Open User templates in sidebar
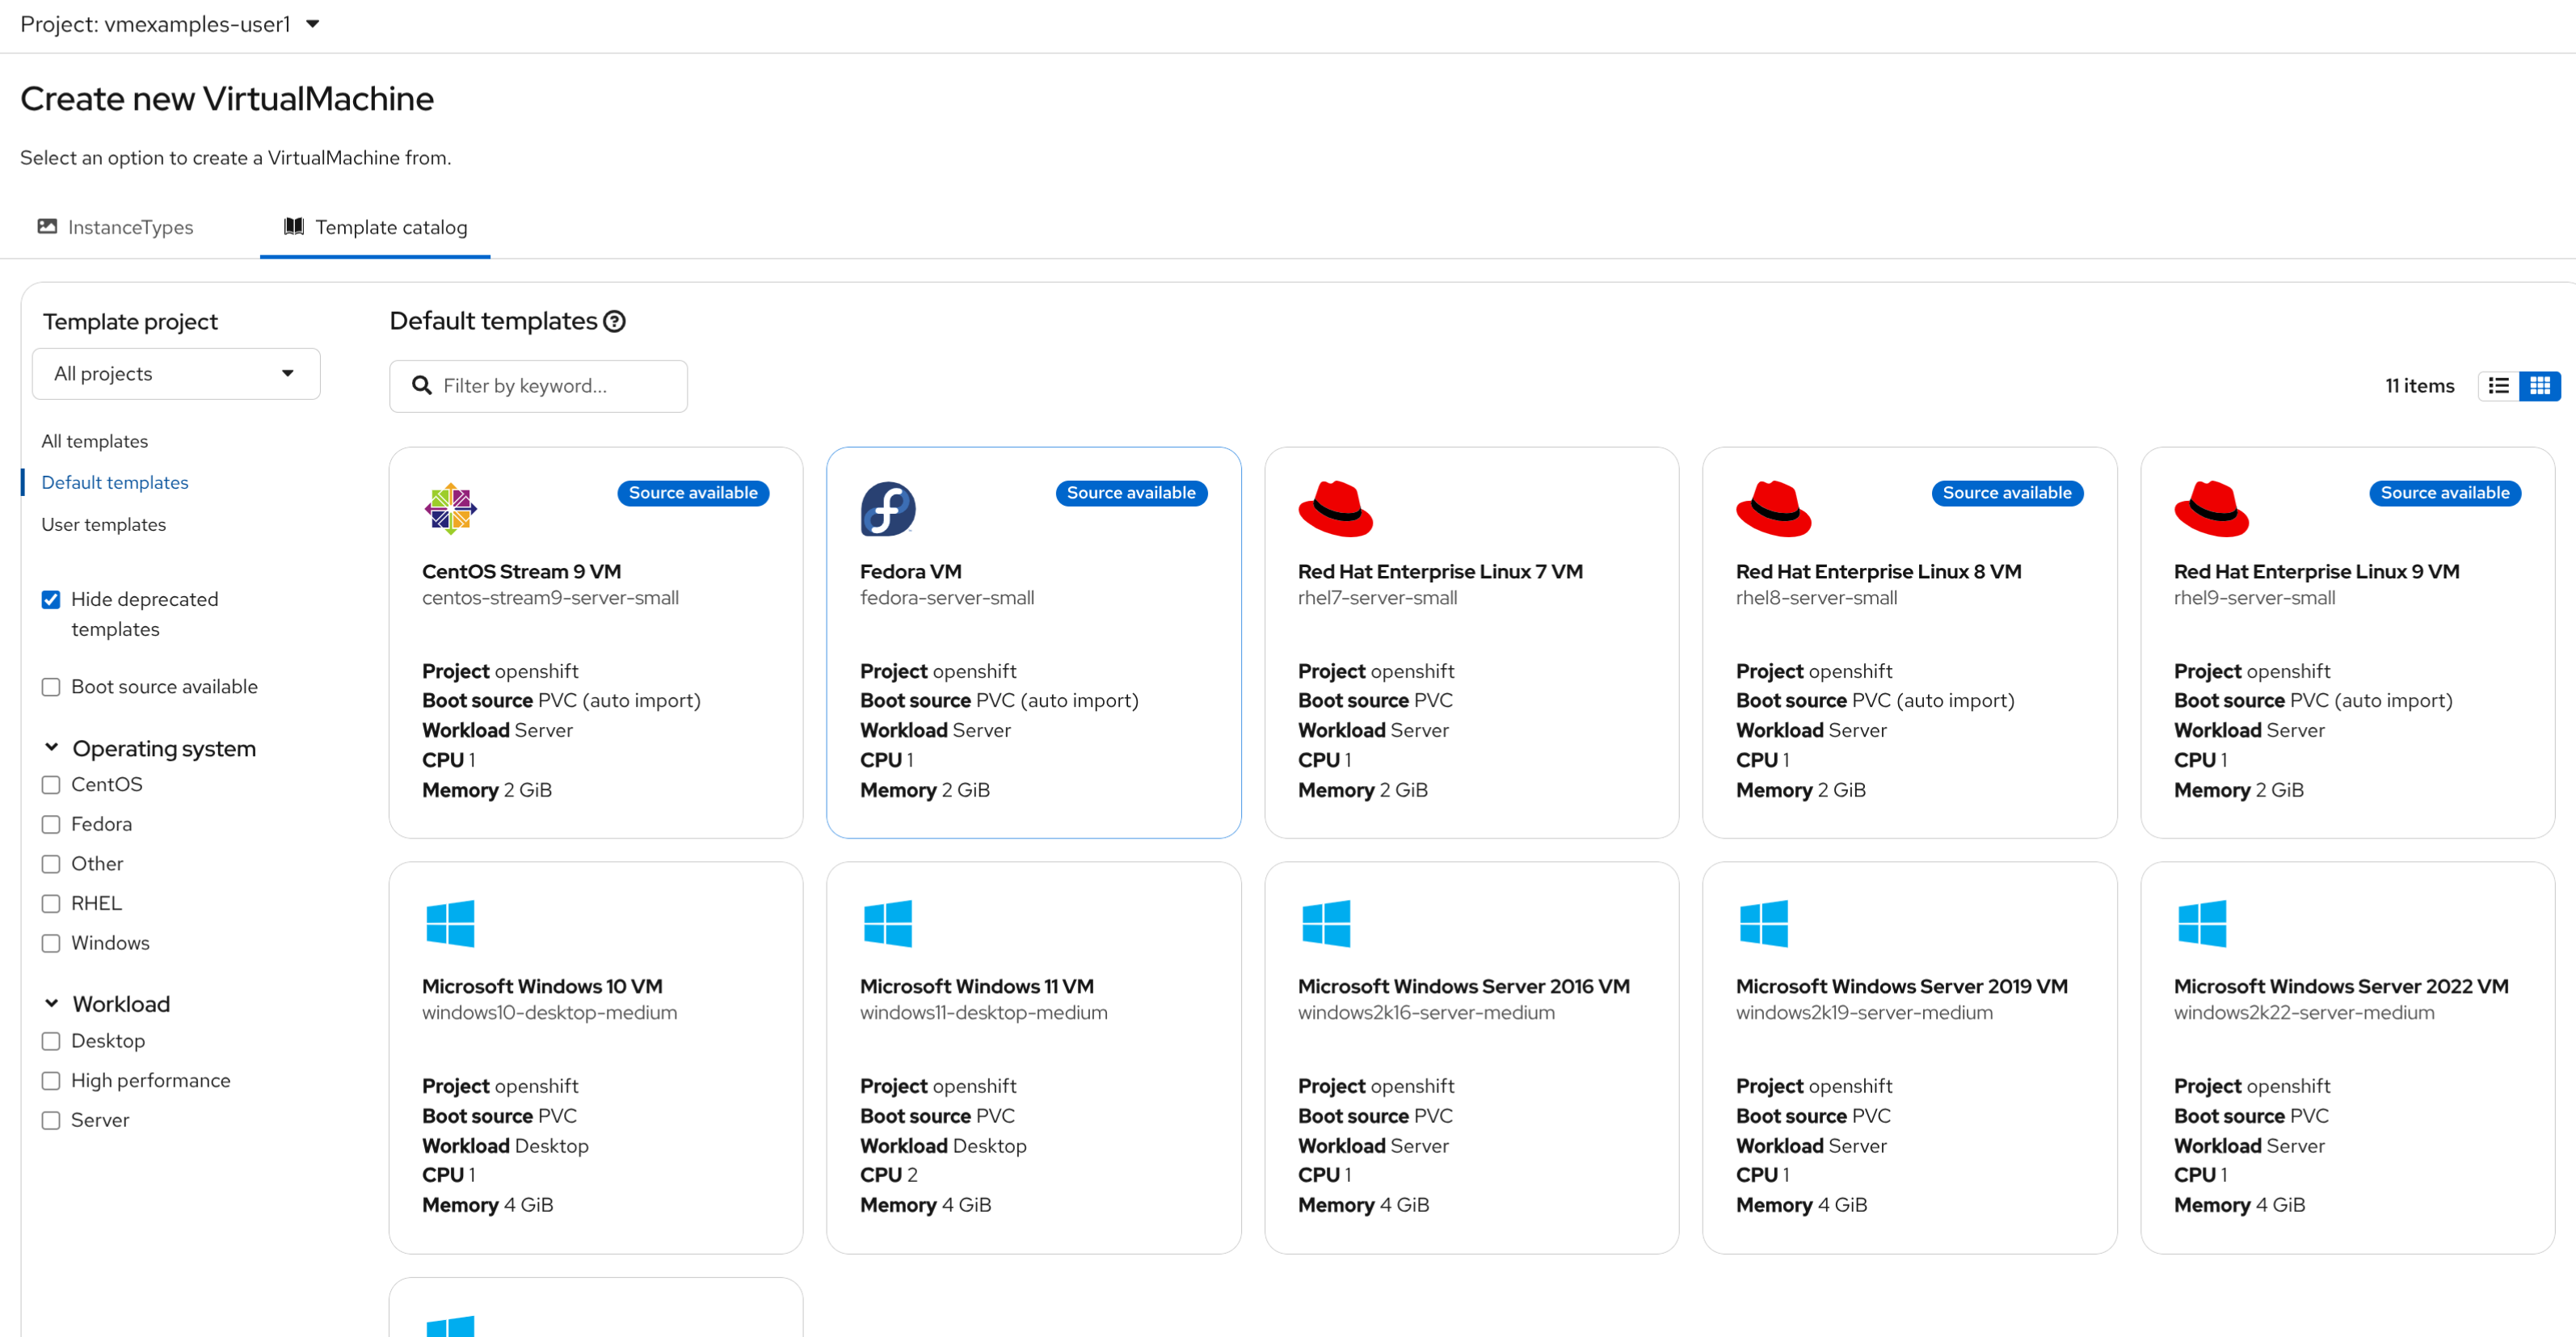 pos(103,523)
